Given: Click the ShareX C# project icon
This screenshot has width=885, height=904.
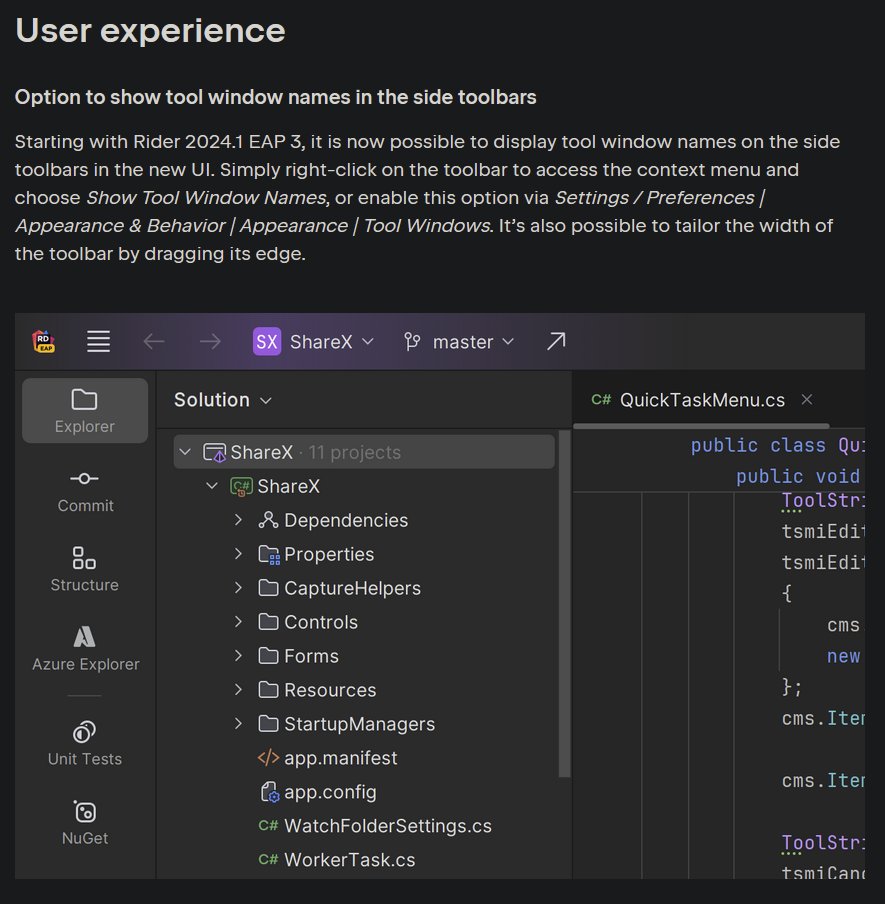Looking at the screenshot, I should click(x=241, y=487).
